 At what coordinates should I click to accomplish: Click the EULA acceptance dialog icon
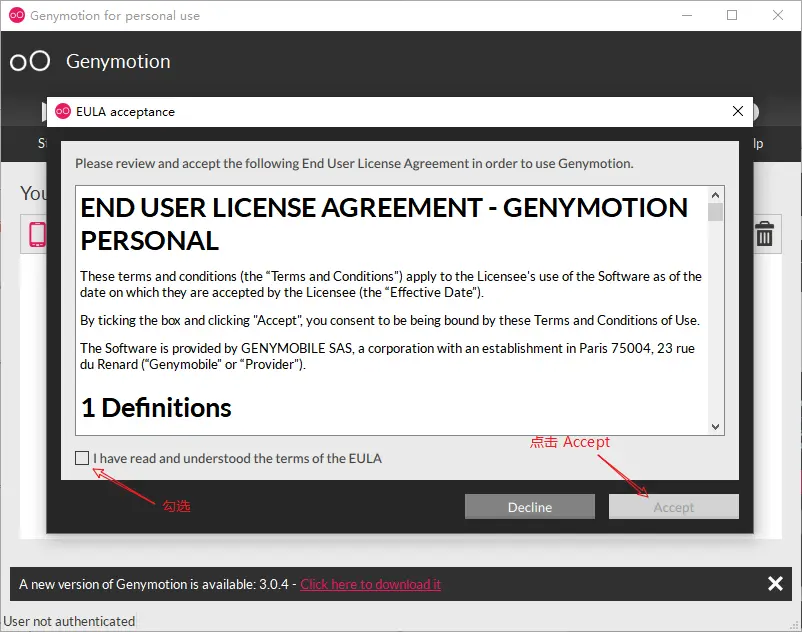63,111
